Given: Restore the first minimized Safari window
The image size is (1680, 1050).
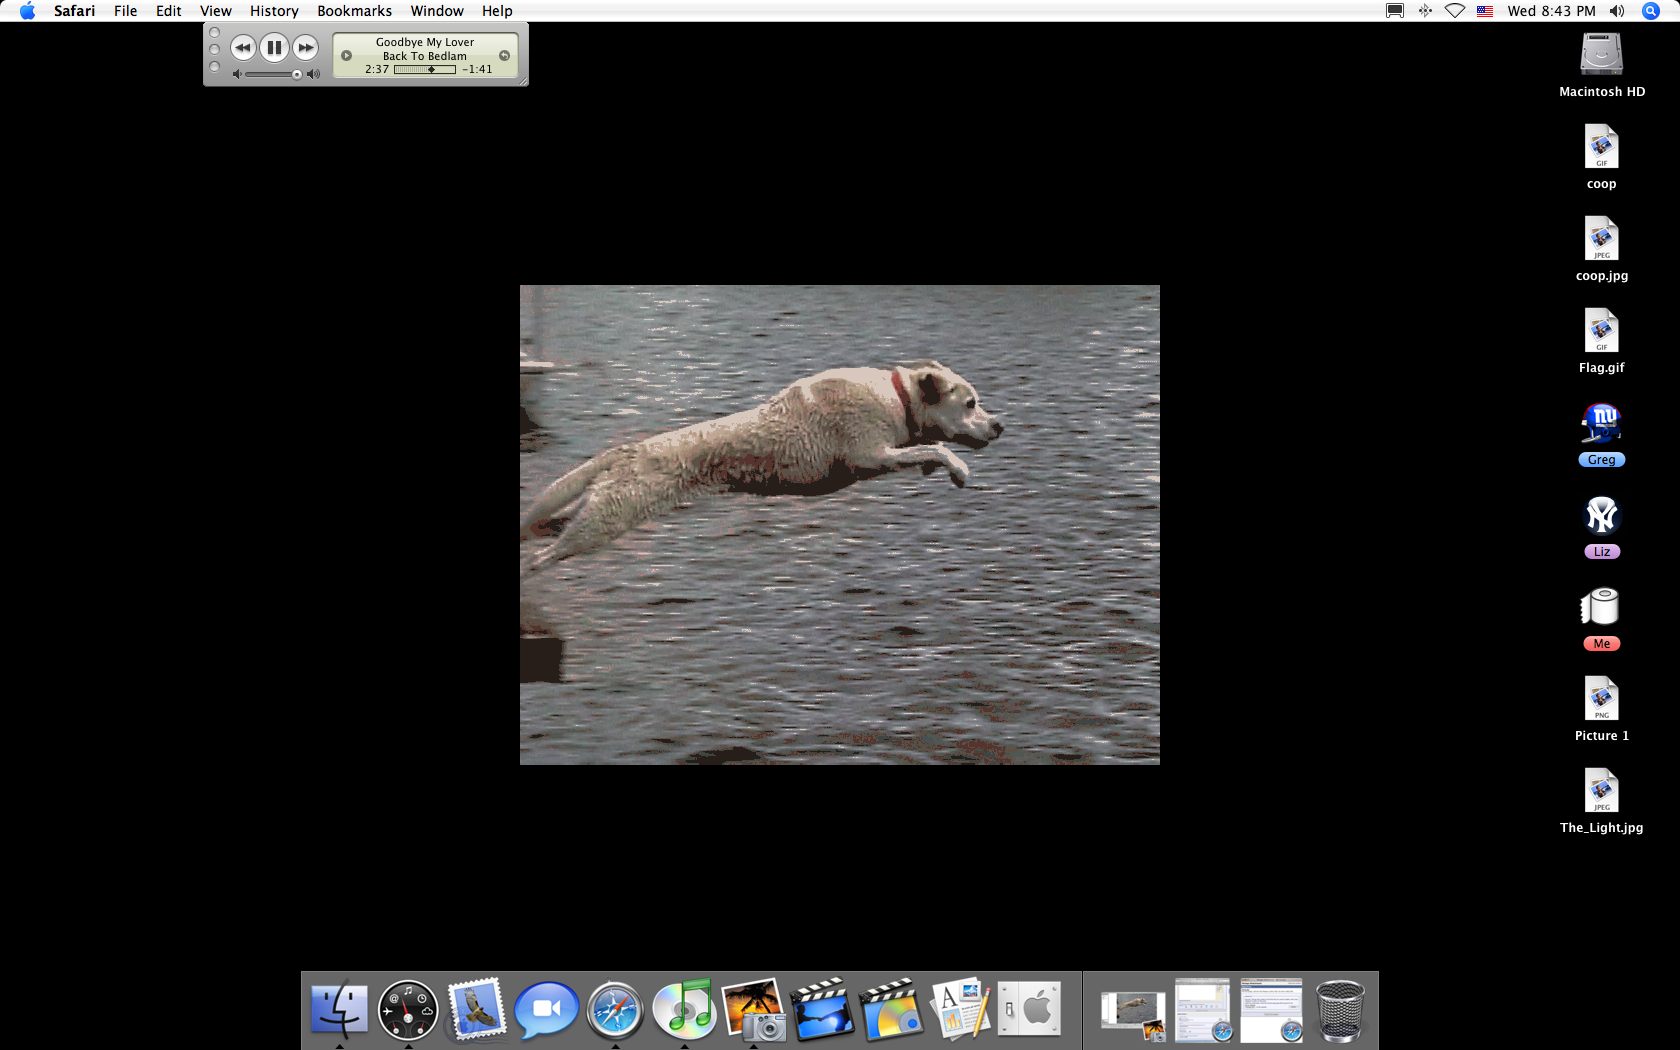Looking at the screenshot, I should coord(1202,1010).
